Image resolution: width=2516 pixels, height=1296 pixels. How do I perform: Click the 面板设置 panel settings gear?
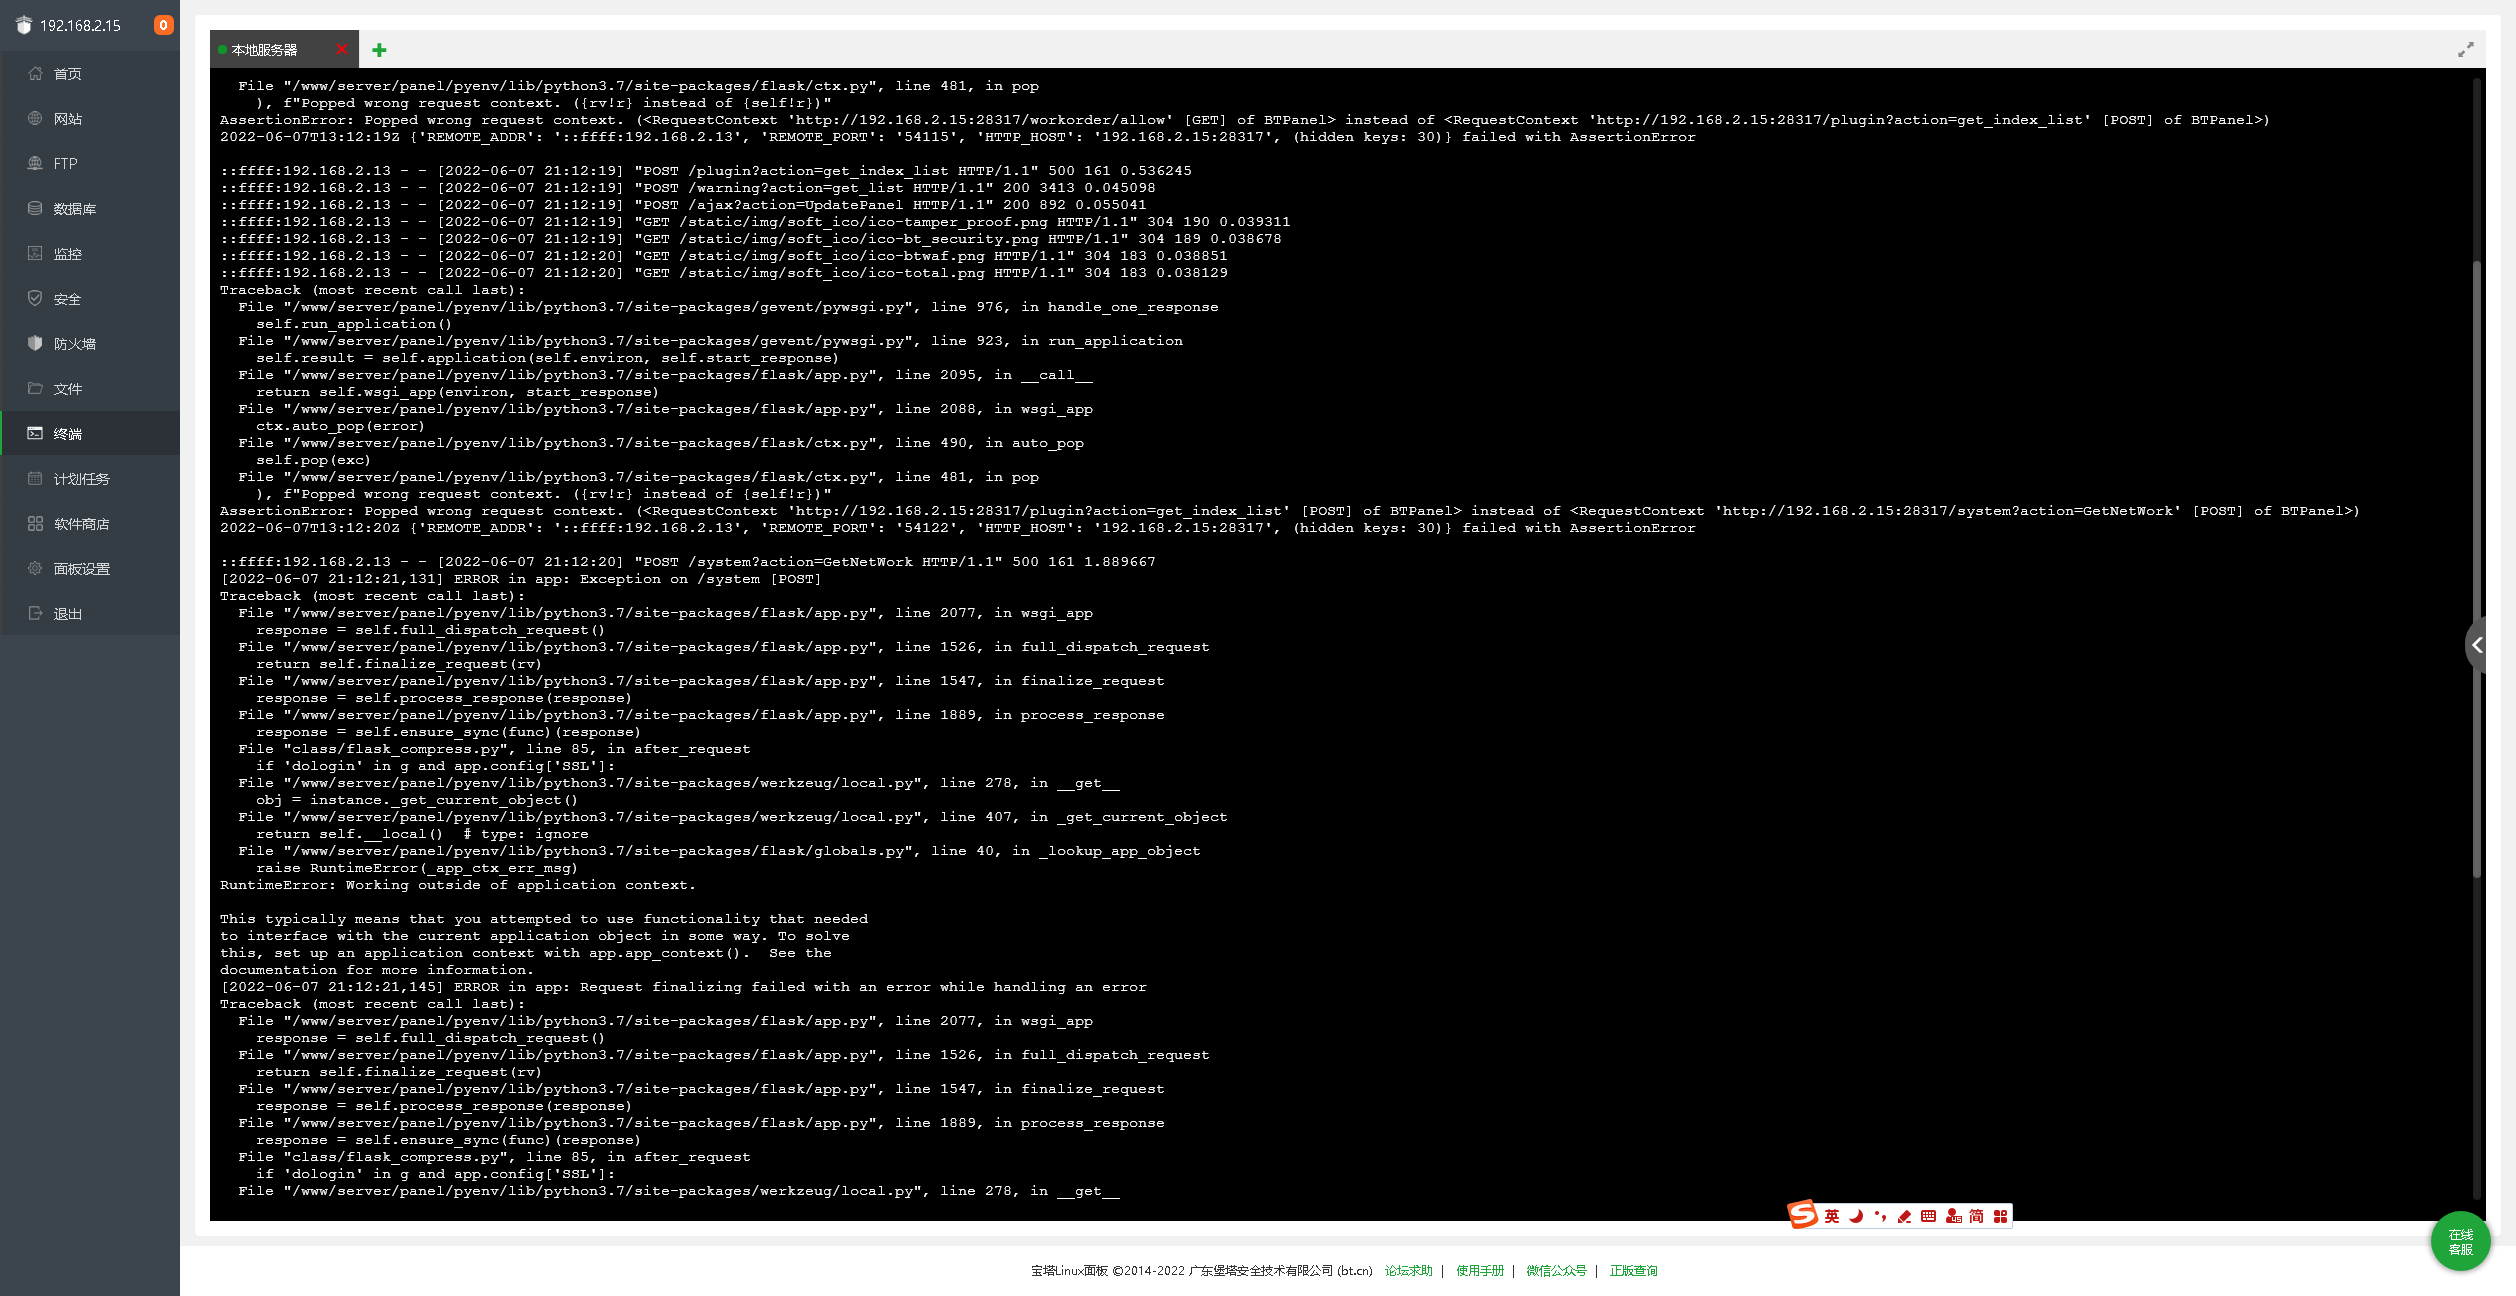coord(35,569)
